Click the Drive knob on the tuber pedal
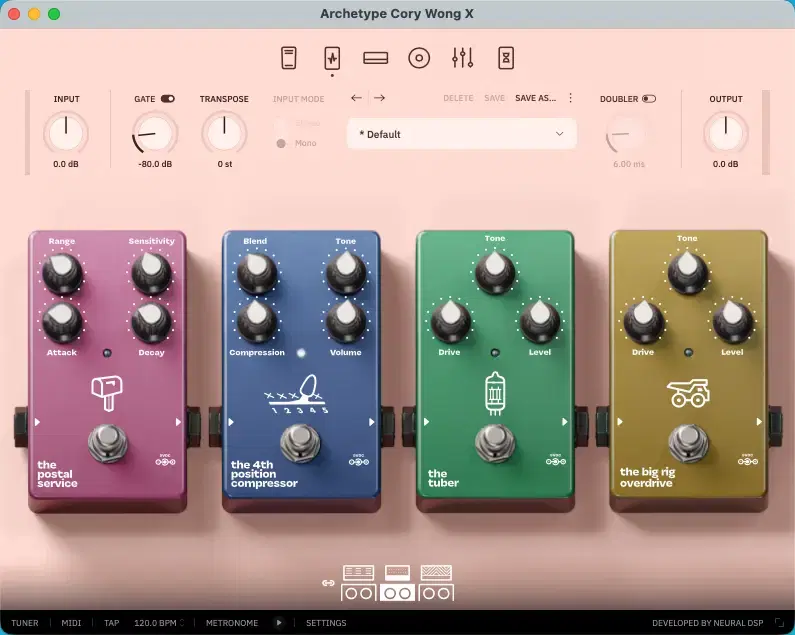 [x=449, y=319]
